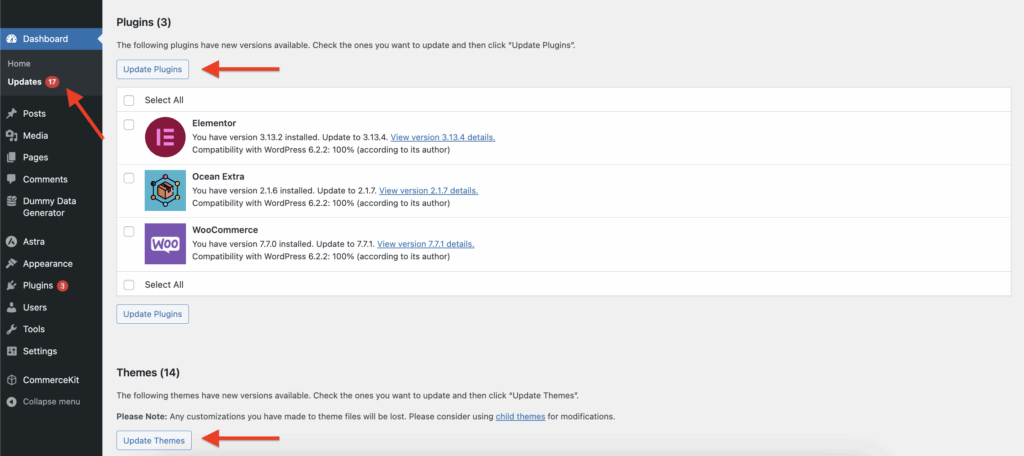
Task: Open View version 2.1.7 details link
Action: pos(428,191)
